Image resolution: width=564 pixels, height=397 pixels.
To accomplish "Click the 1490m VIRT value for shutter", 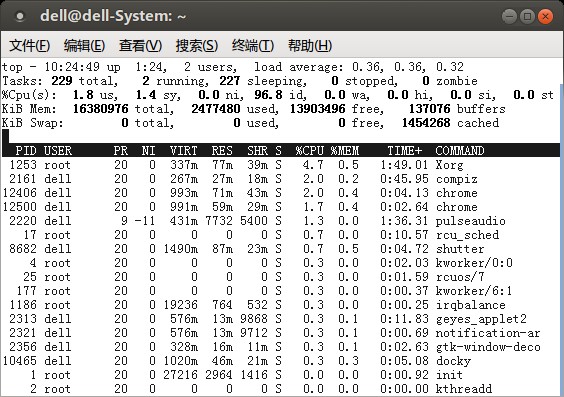I will click(x=181, y=249).
